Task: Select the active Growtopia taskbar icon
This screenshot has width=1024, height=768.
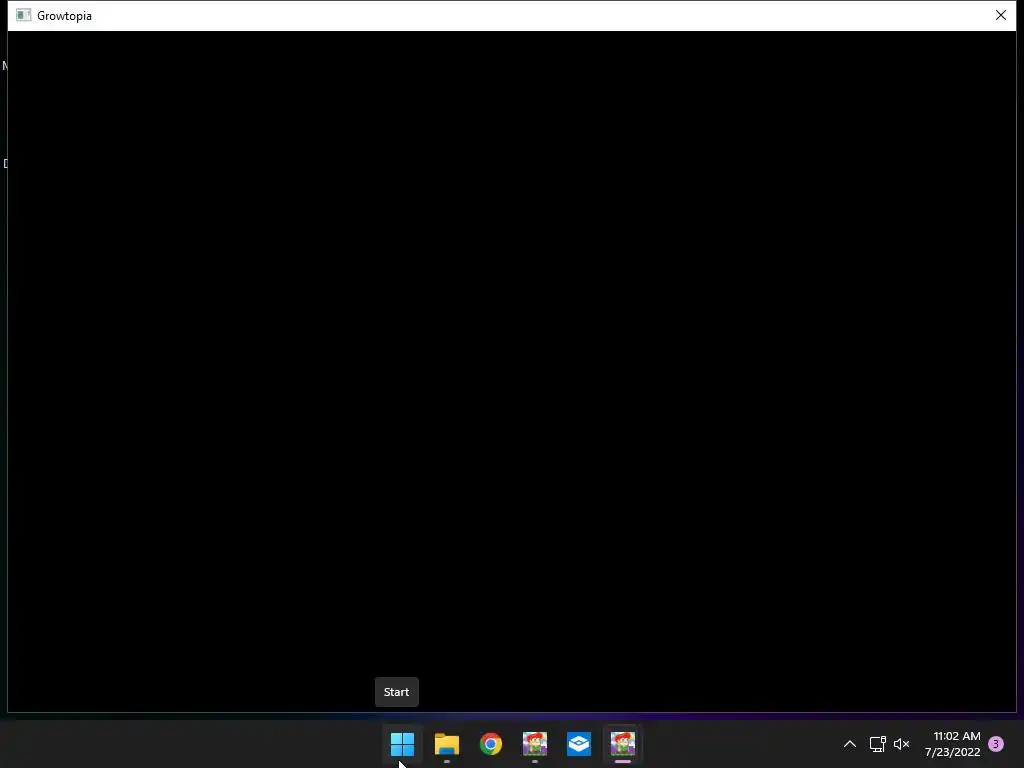Action: pyautogui.click(x=623, y=744)
